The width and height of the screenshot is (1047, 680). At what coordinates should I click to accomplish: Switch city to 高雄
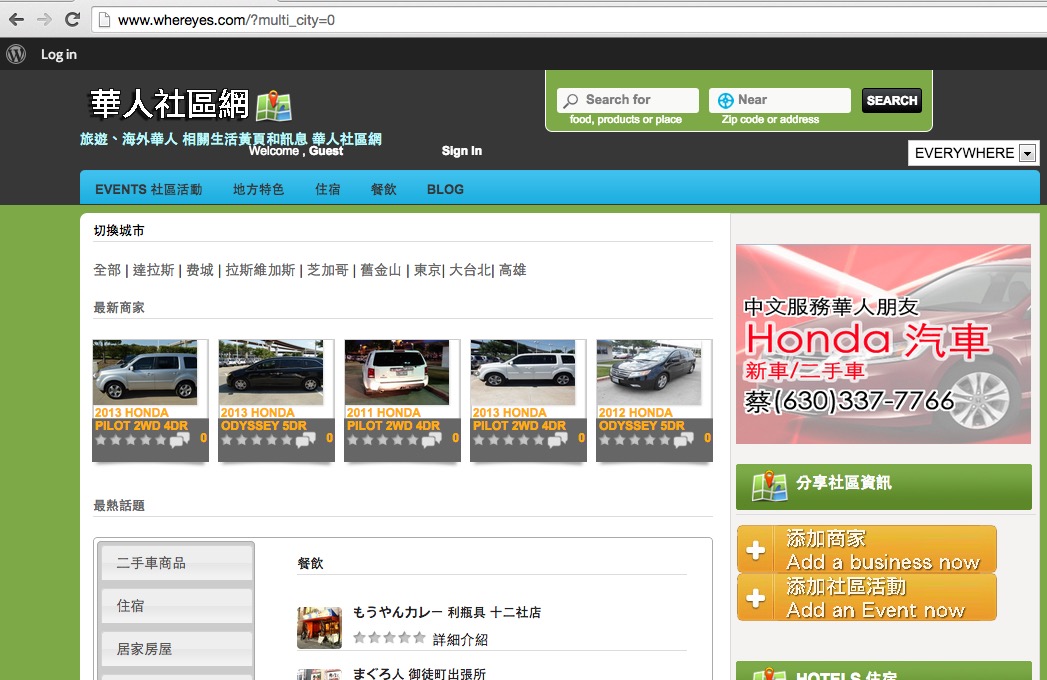click(x=513, y=270)
